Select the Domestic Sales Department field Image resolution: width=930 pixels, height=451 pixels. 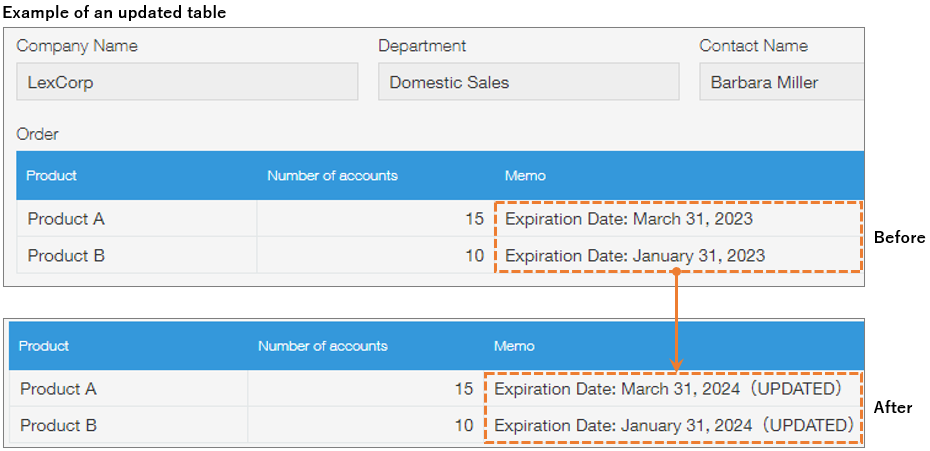pos(528,82)
